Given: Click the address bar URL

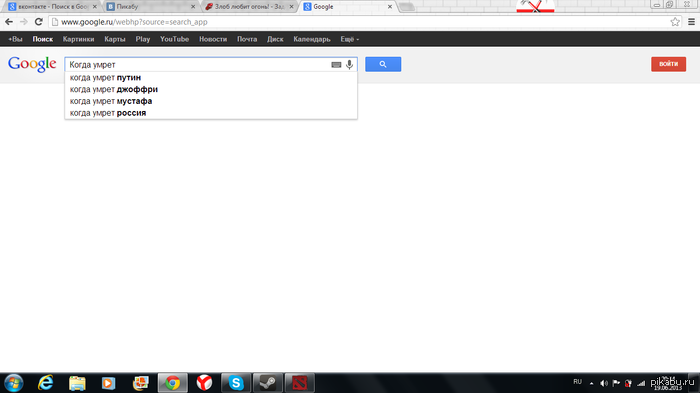Looking at the screenshot, I should click(134, 22).
